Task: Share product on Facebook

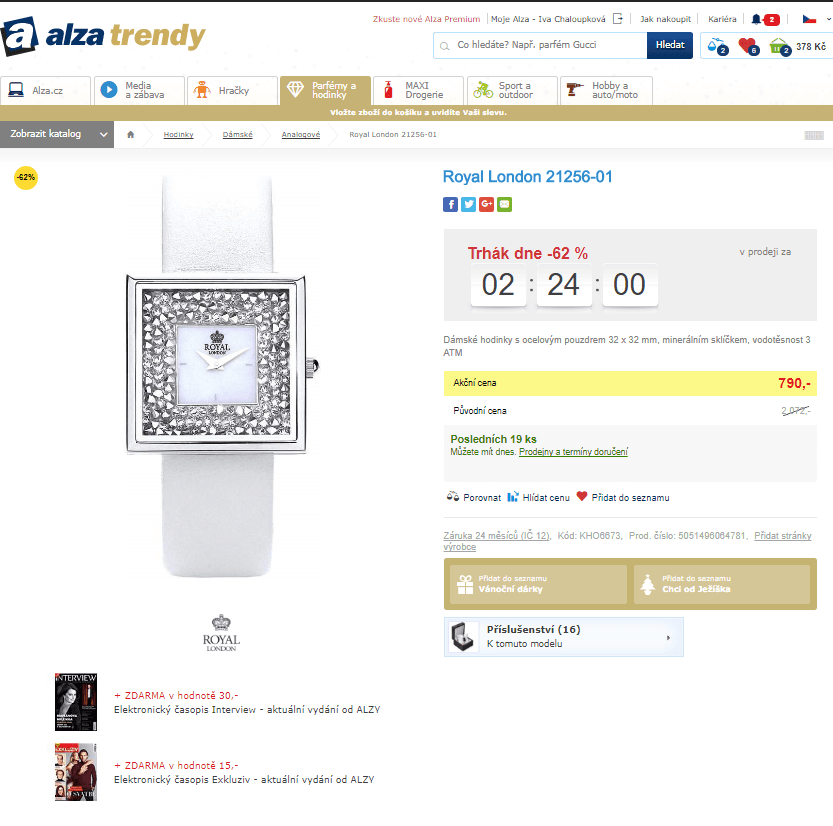Action: click(450, 204)
